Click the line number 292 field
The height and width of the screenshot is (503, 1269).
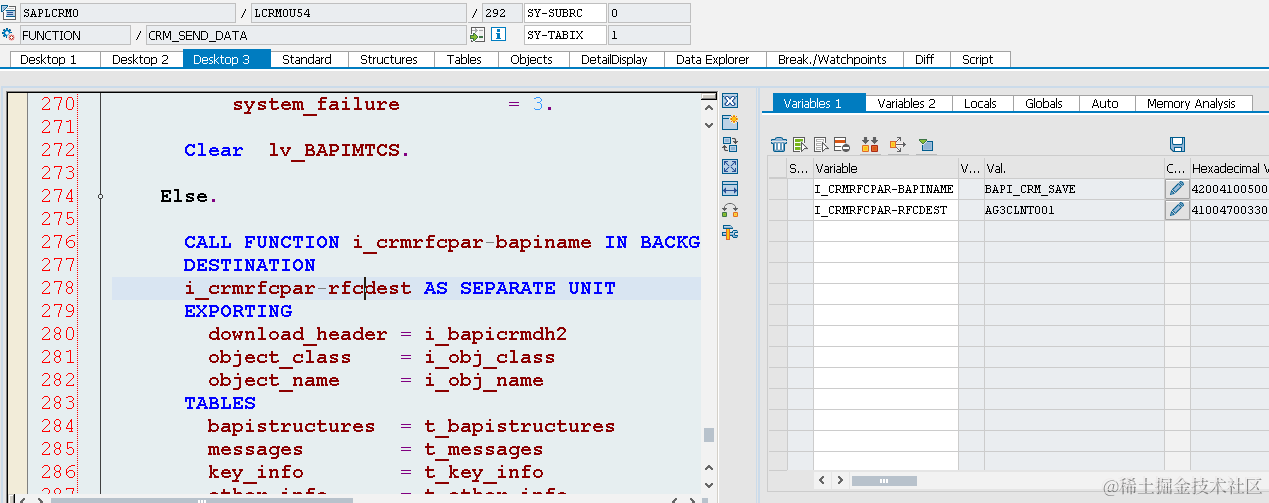pos(501,13)
